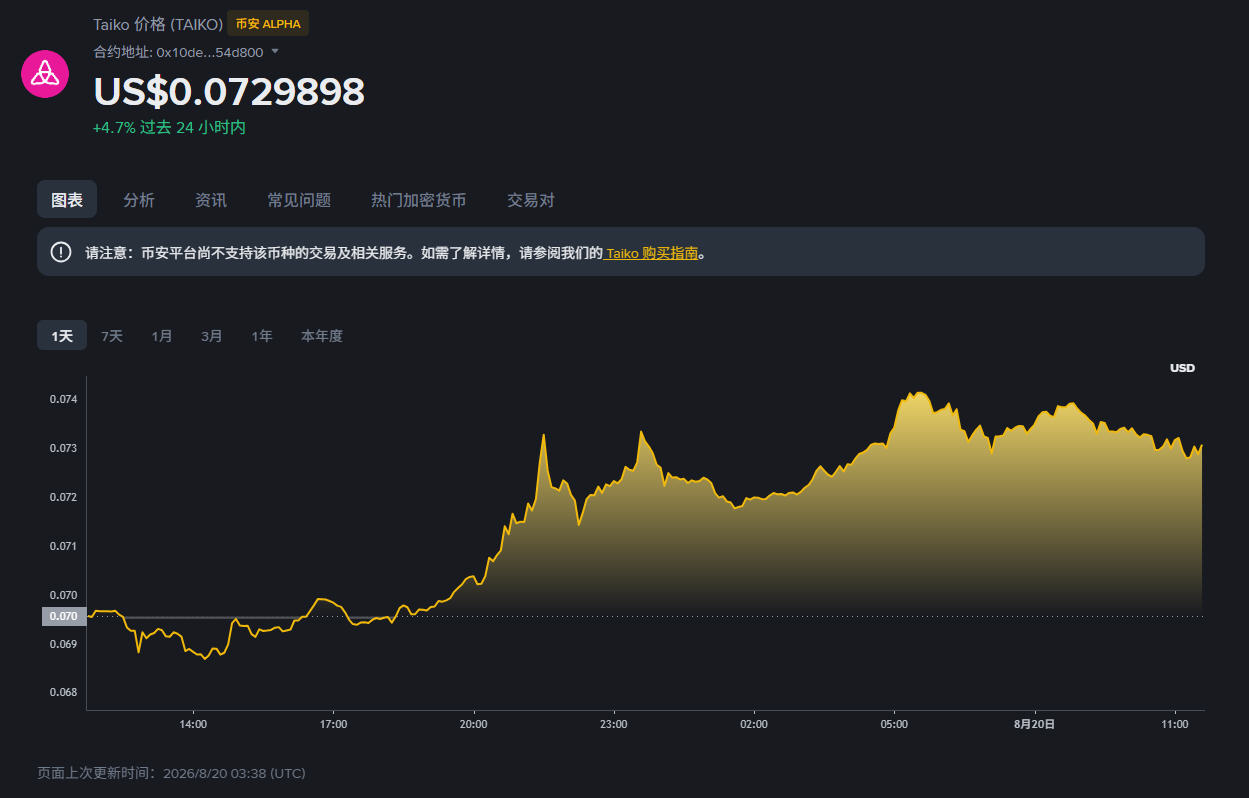
Task: Click the 17:00 time axis label
Action: (x=333, y=724)
